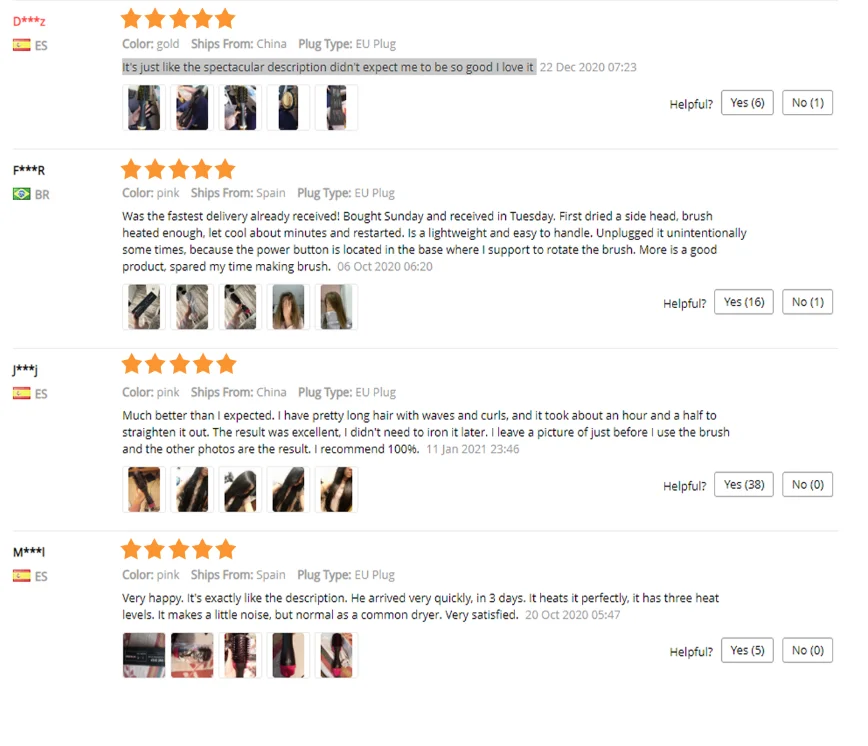Open fifth photo thumbnail in D***z's review
This screenshot has height=746, width=868.
point(336,107)
